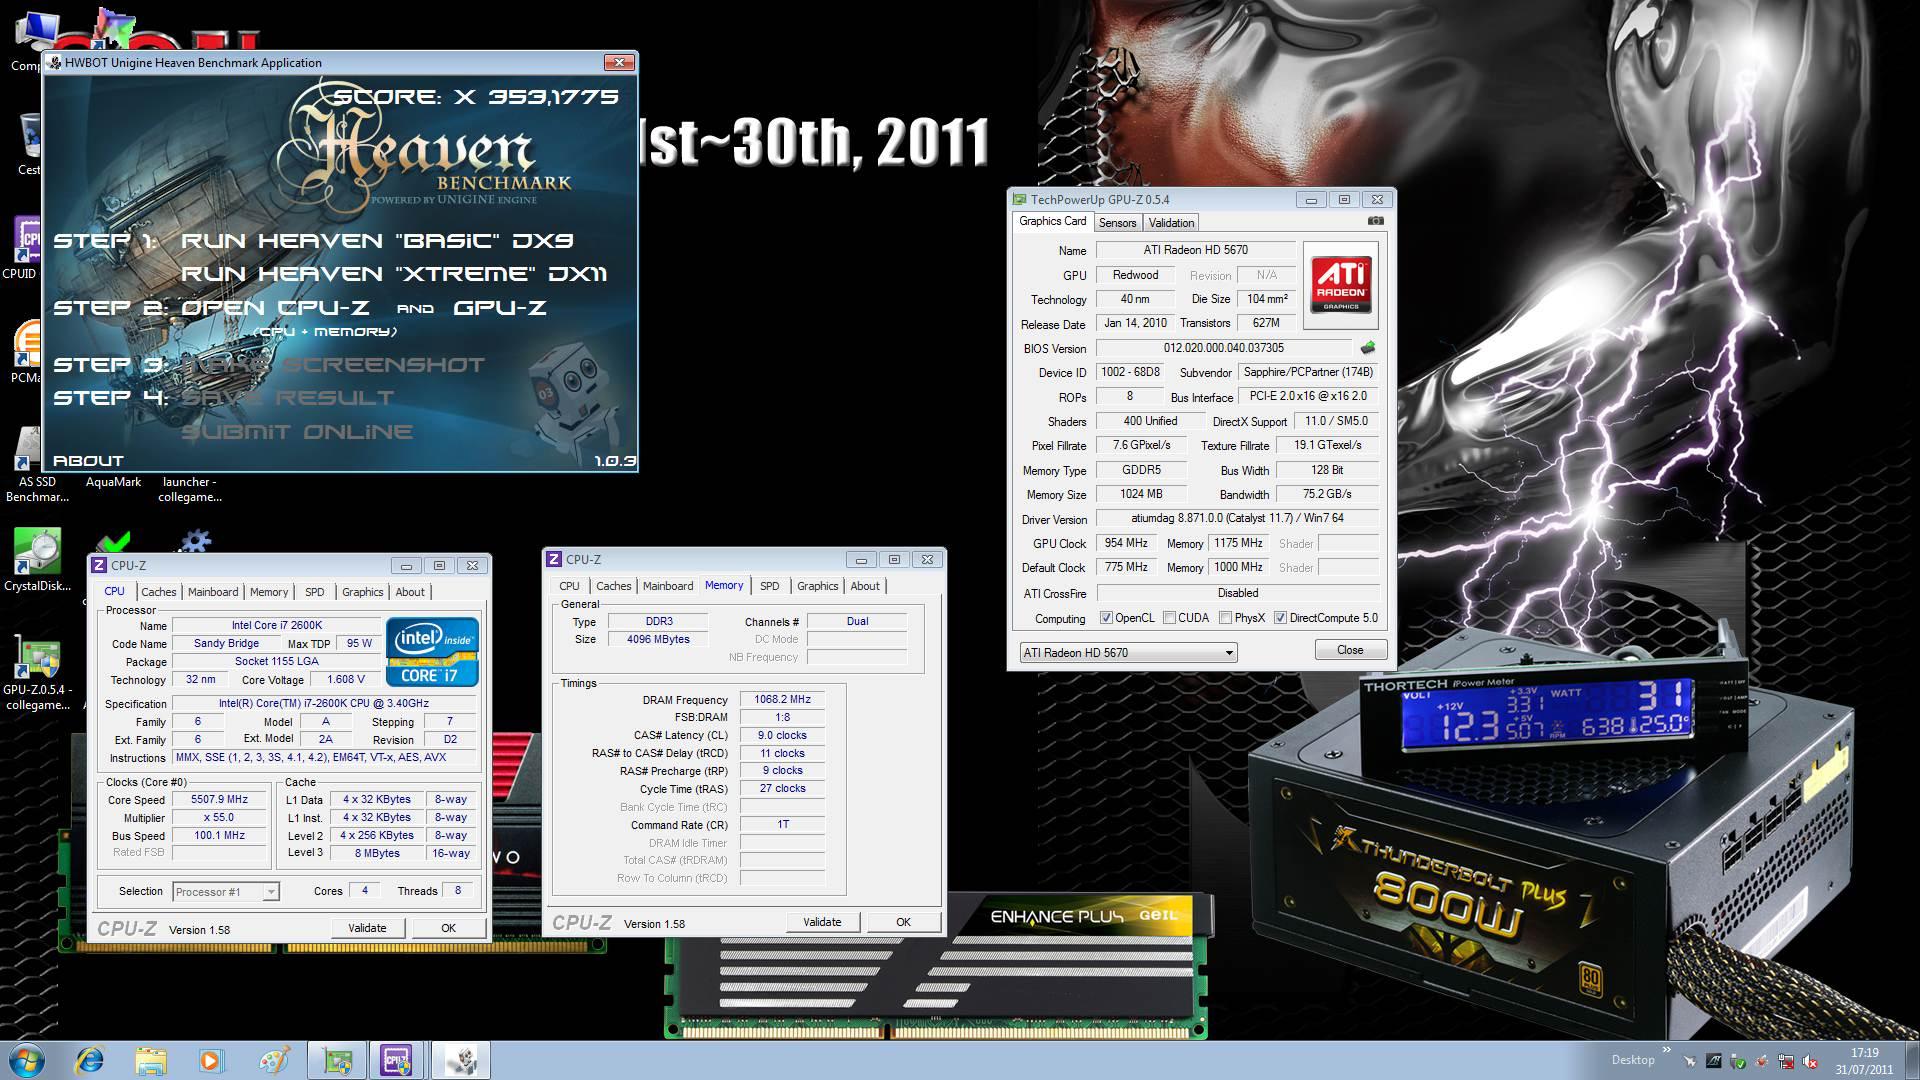Image resolution: width=1920 pixels, height=1080 pixels.
Task: Click GPU-Z screenshot camera icon
Action: (x=1376, y=221)
